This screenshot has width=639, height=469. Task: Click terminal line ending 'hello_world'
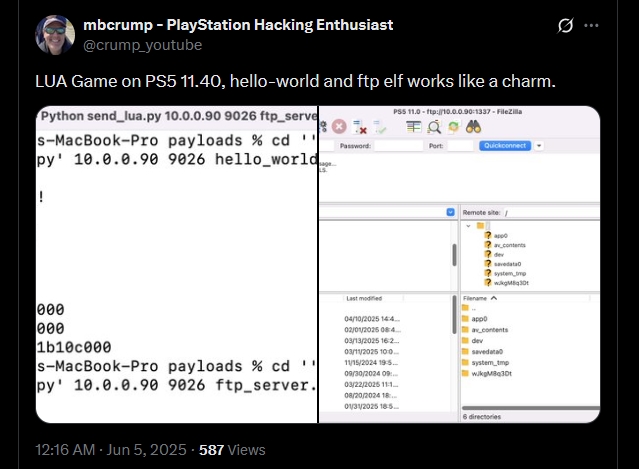pos(177,159)
